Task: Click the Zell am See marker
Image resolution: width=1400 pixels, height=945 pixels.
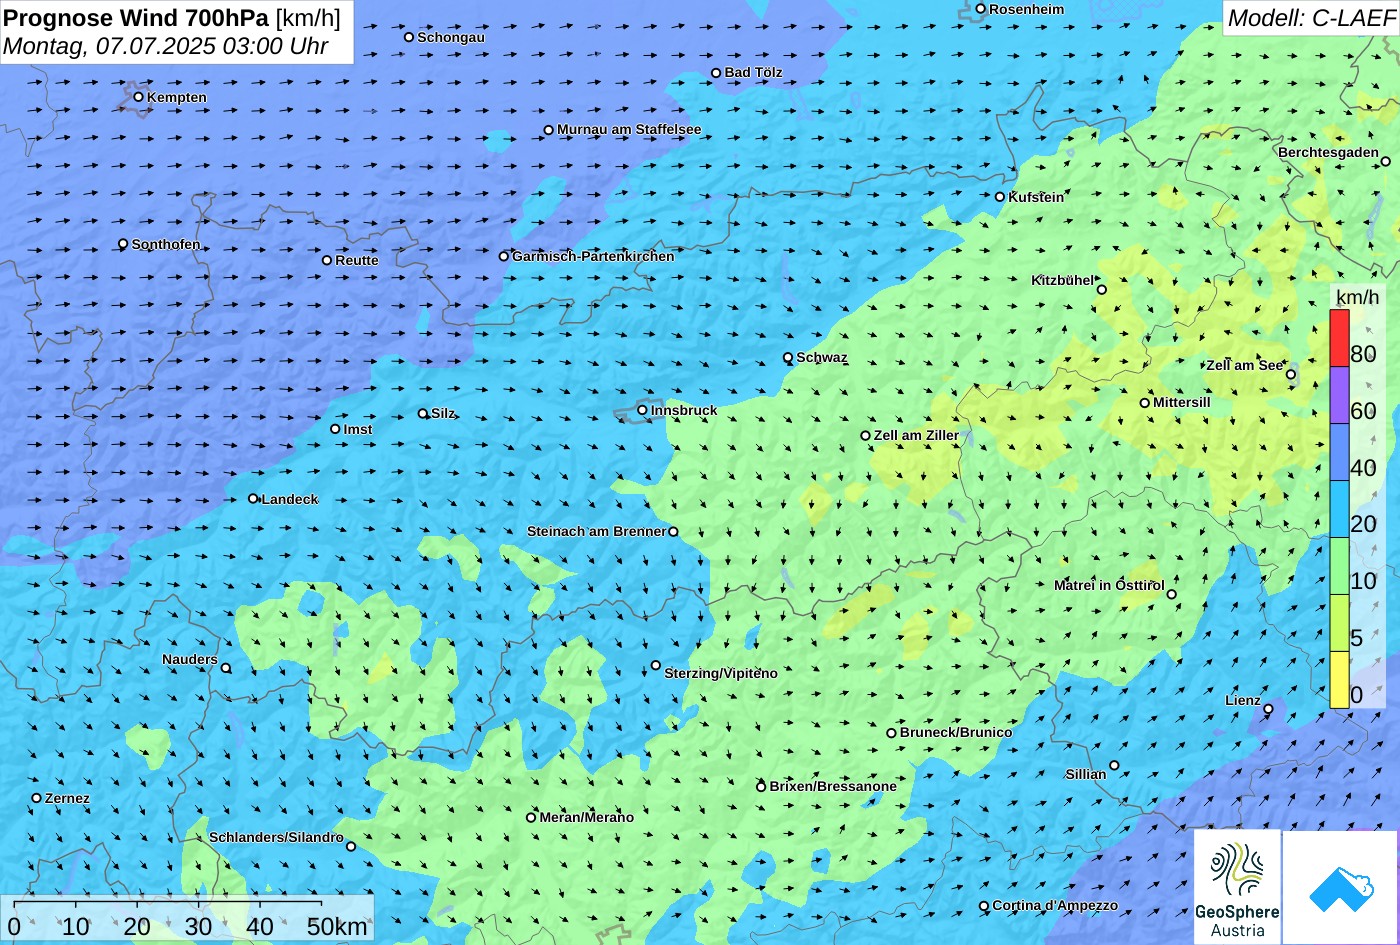Action: [1290, 375]
